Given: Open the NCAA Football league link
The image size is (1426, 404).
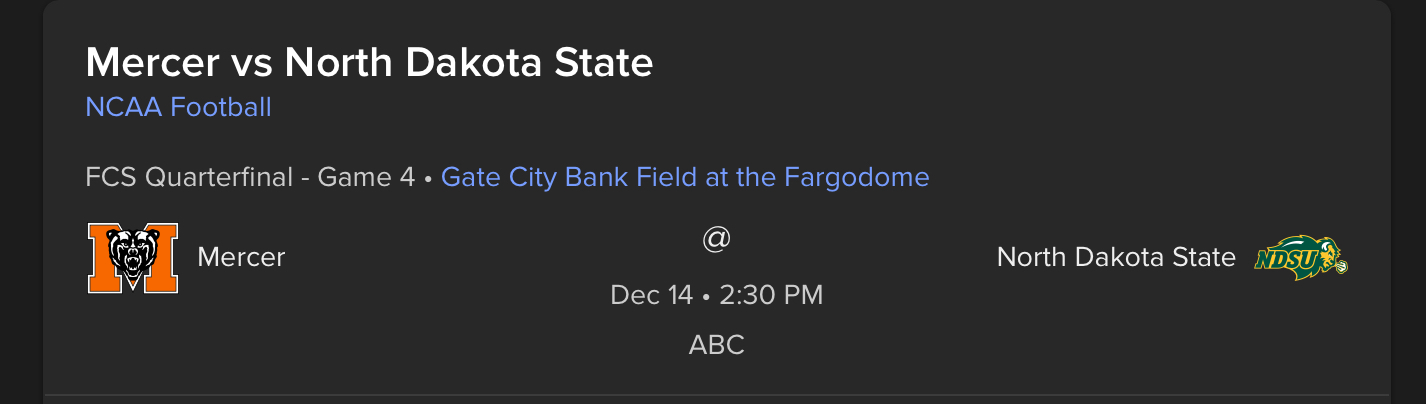Looking at the screenshot, I should tap(178, 107).
